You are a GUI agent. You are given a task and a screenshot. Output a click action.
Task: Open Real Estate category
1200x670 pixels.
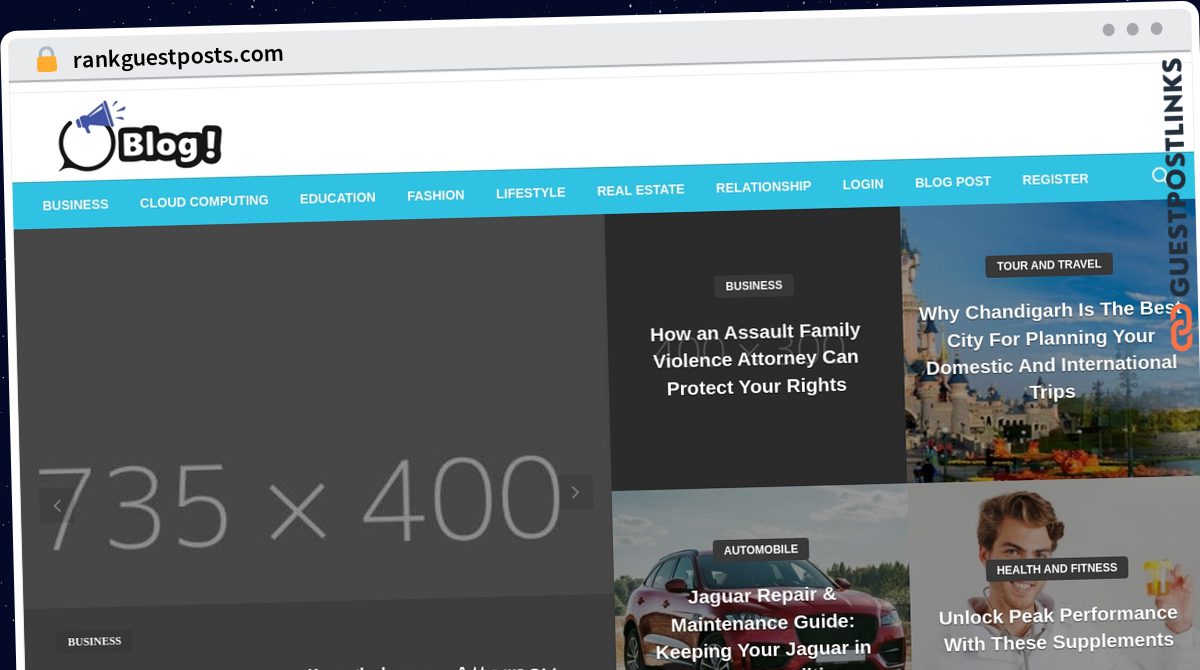point(641,190)
